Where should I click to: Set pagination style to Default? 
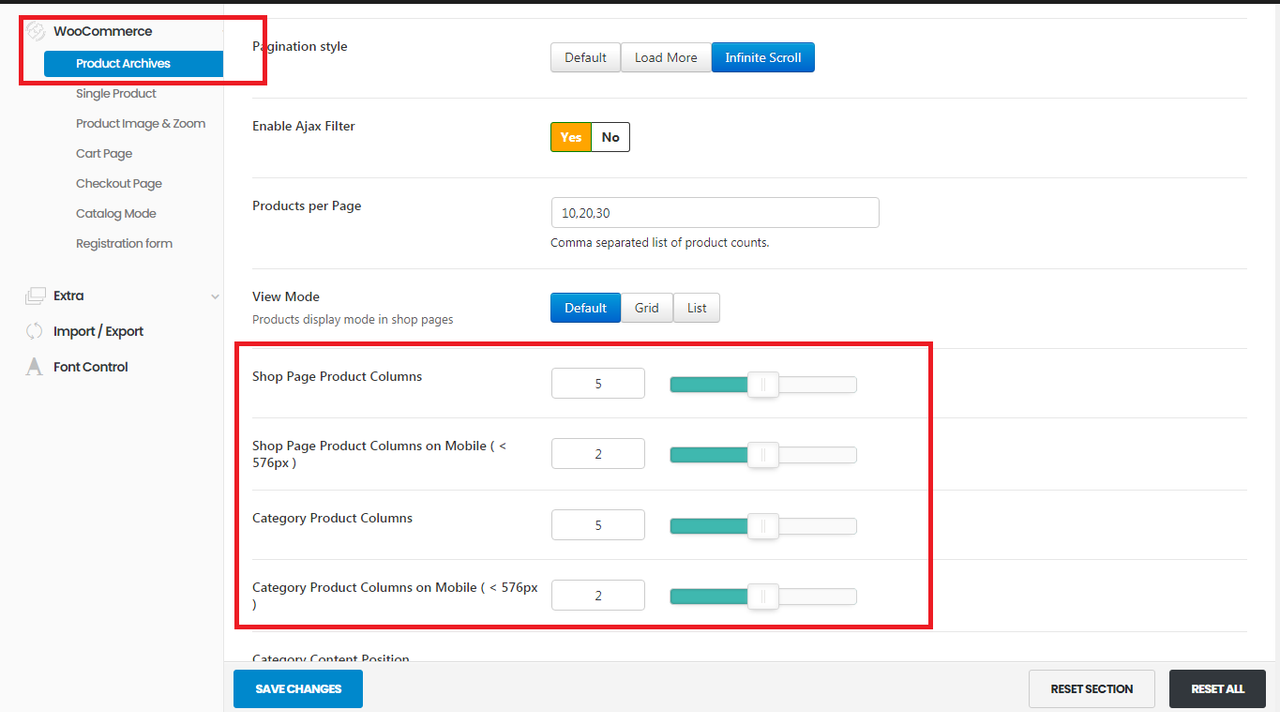pos(585,57)
